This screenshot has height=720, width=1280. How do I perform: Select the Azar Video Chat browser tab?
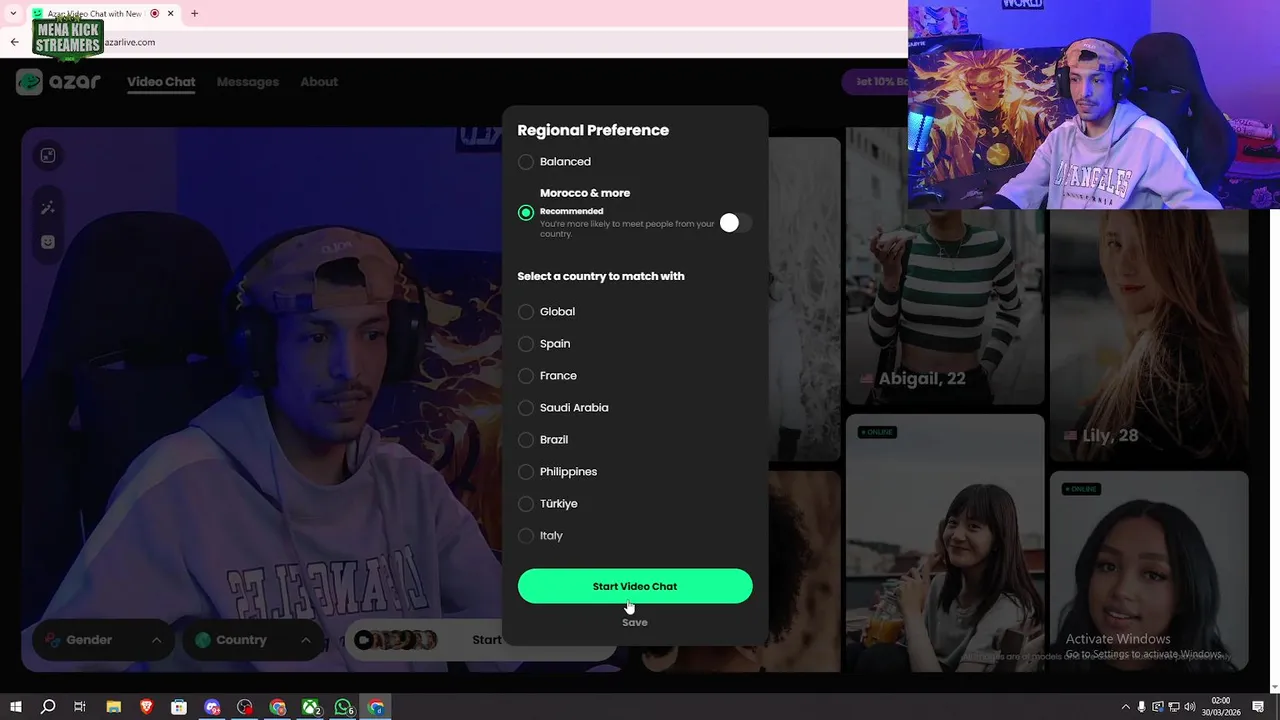click(x=104, y=14)
